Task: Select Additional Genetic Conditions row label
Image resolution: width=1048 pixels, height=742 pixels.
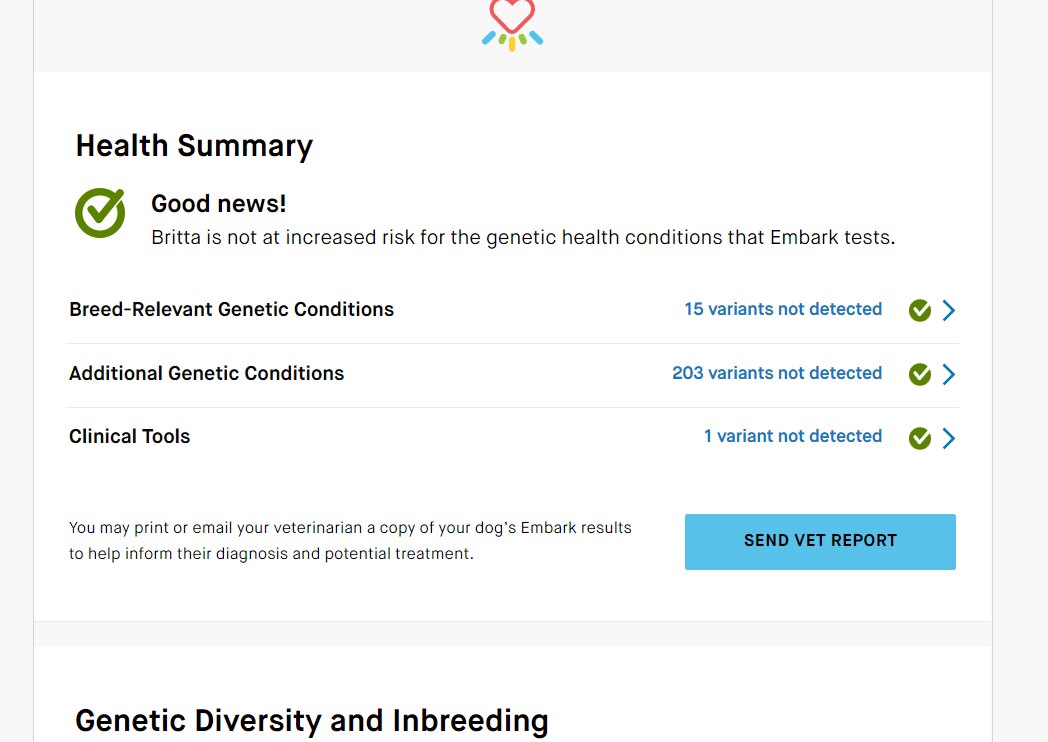Action: click(x=207, y=373)
